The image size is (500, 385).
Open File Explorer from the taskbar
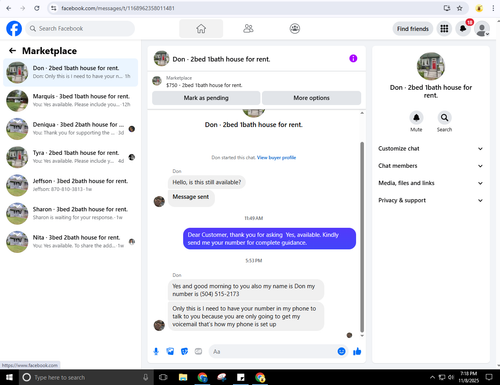[x=183, y=377]
